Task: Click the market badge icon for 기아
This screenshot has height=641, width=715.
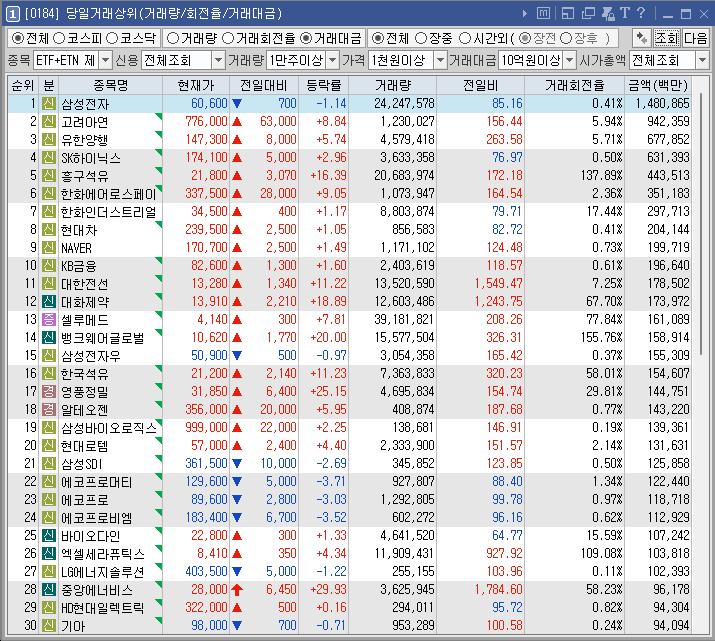Action: (49, 625)
